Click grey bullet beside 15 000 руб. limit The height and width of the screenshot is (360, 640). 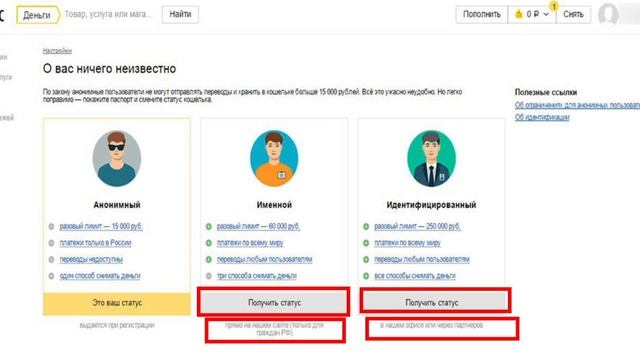pos(51,227)
